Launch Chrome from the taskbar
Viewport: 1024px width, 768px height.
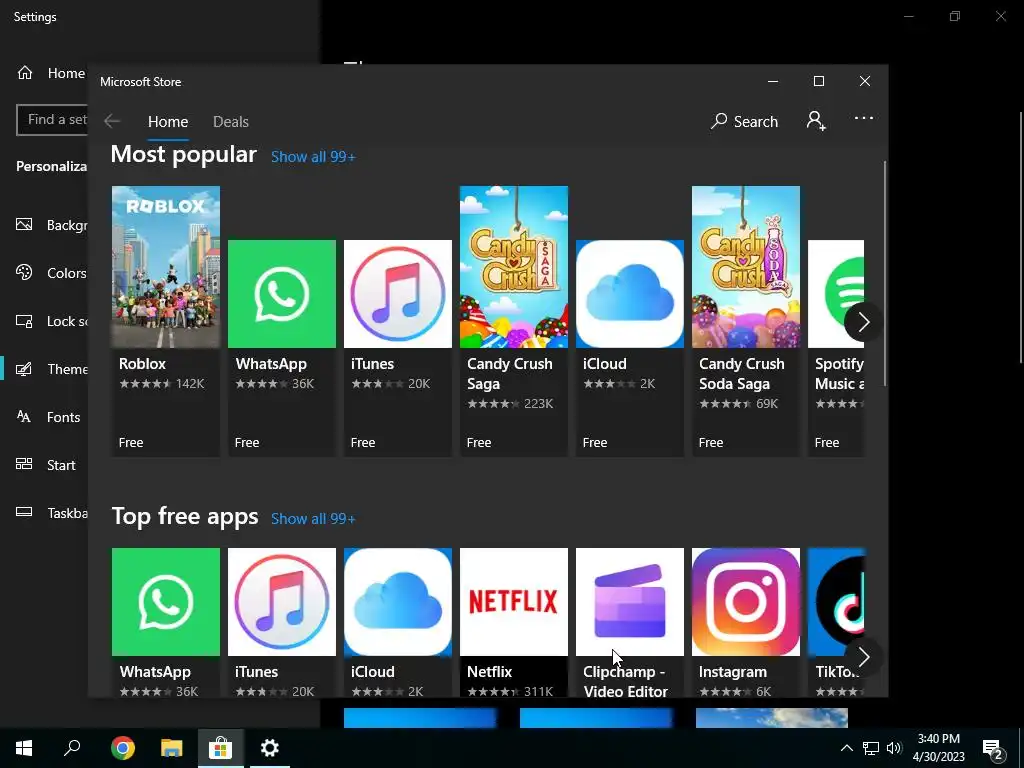pyautogui.click(x=122, y=748)
